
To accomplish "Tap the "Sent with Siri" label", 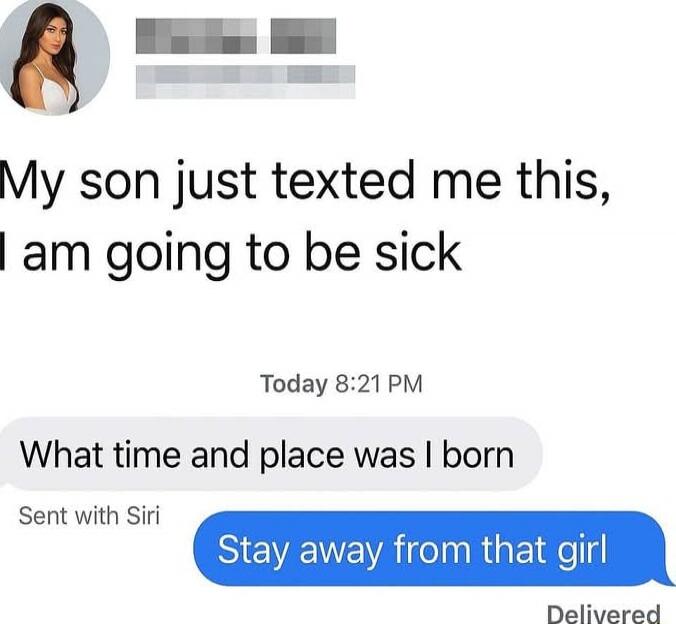I will coord(89,515).
